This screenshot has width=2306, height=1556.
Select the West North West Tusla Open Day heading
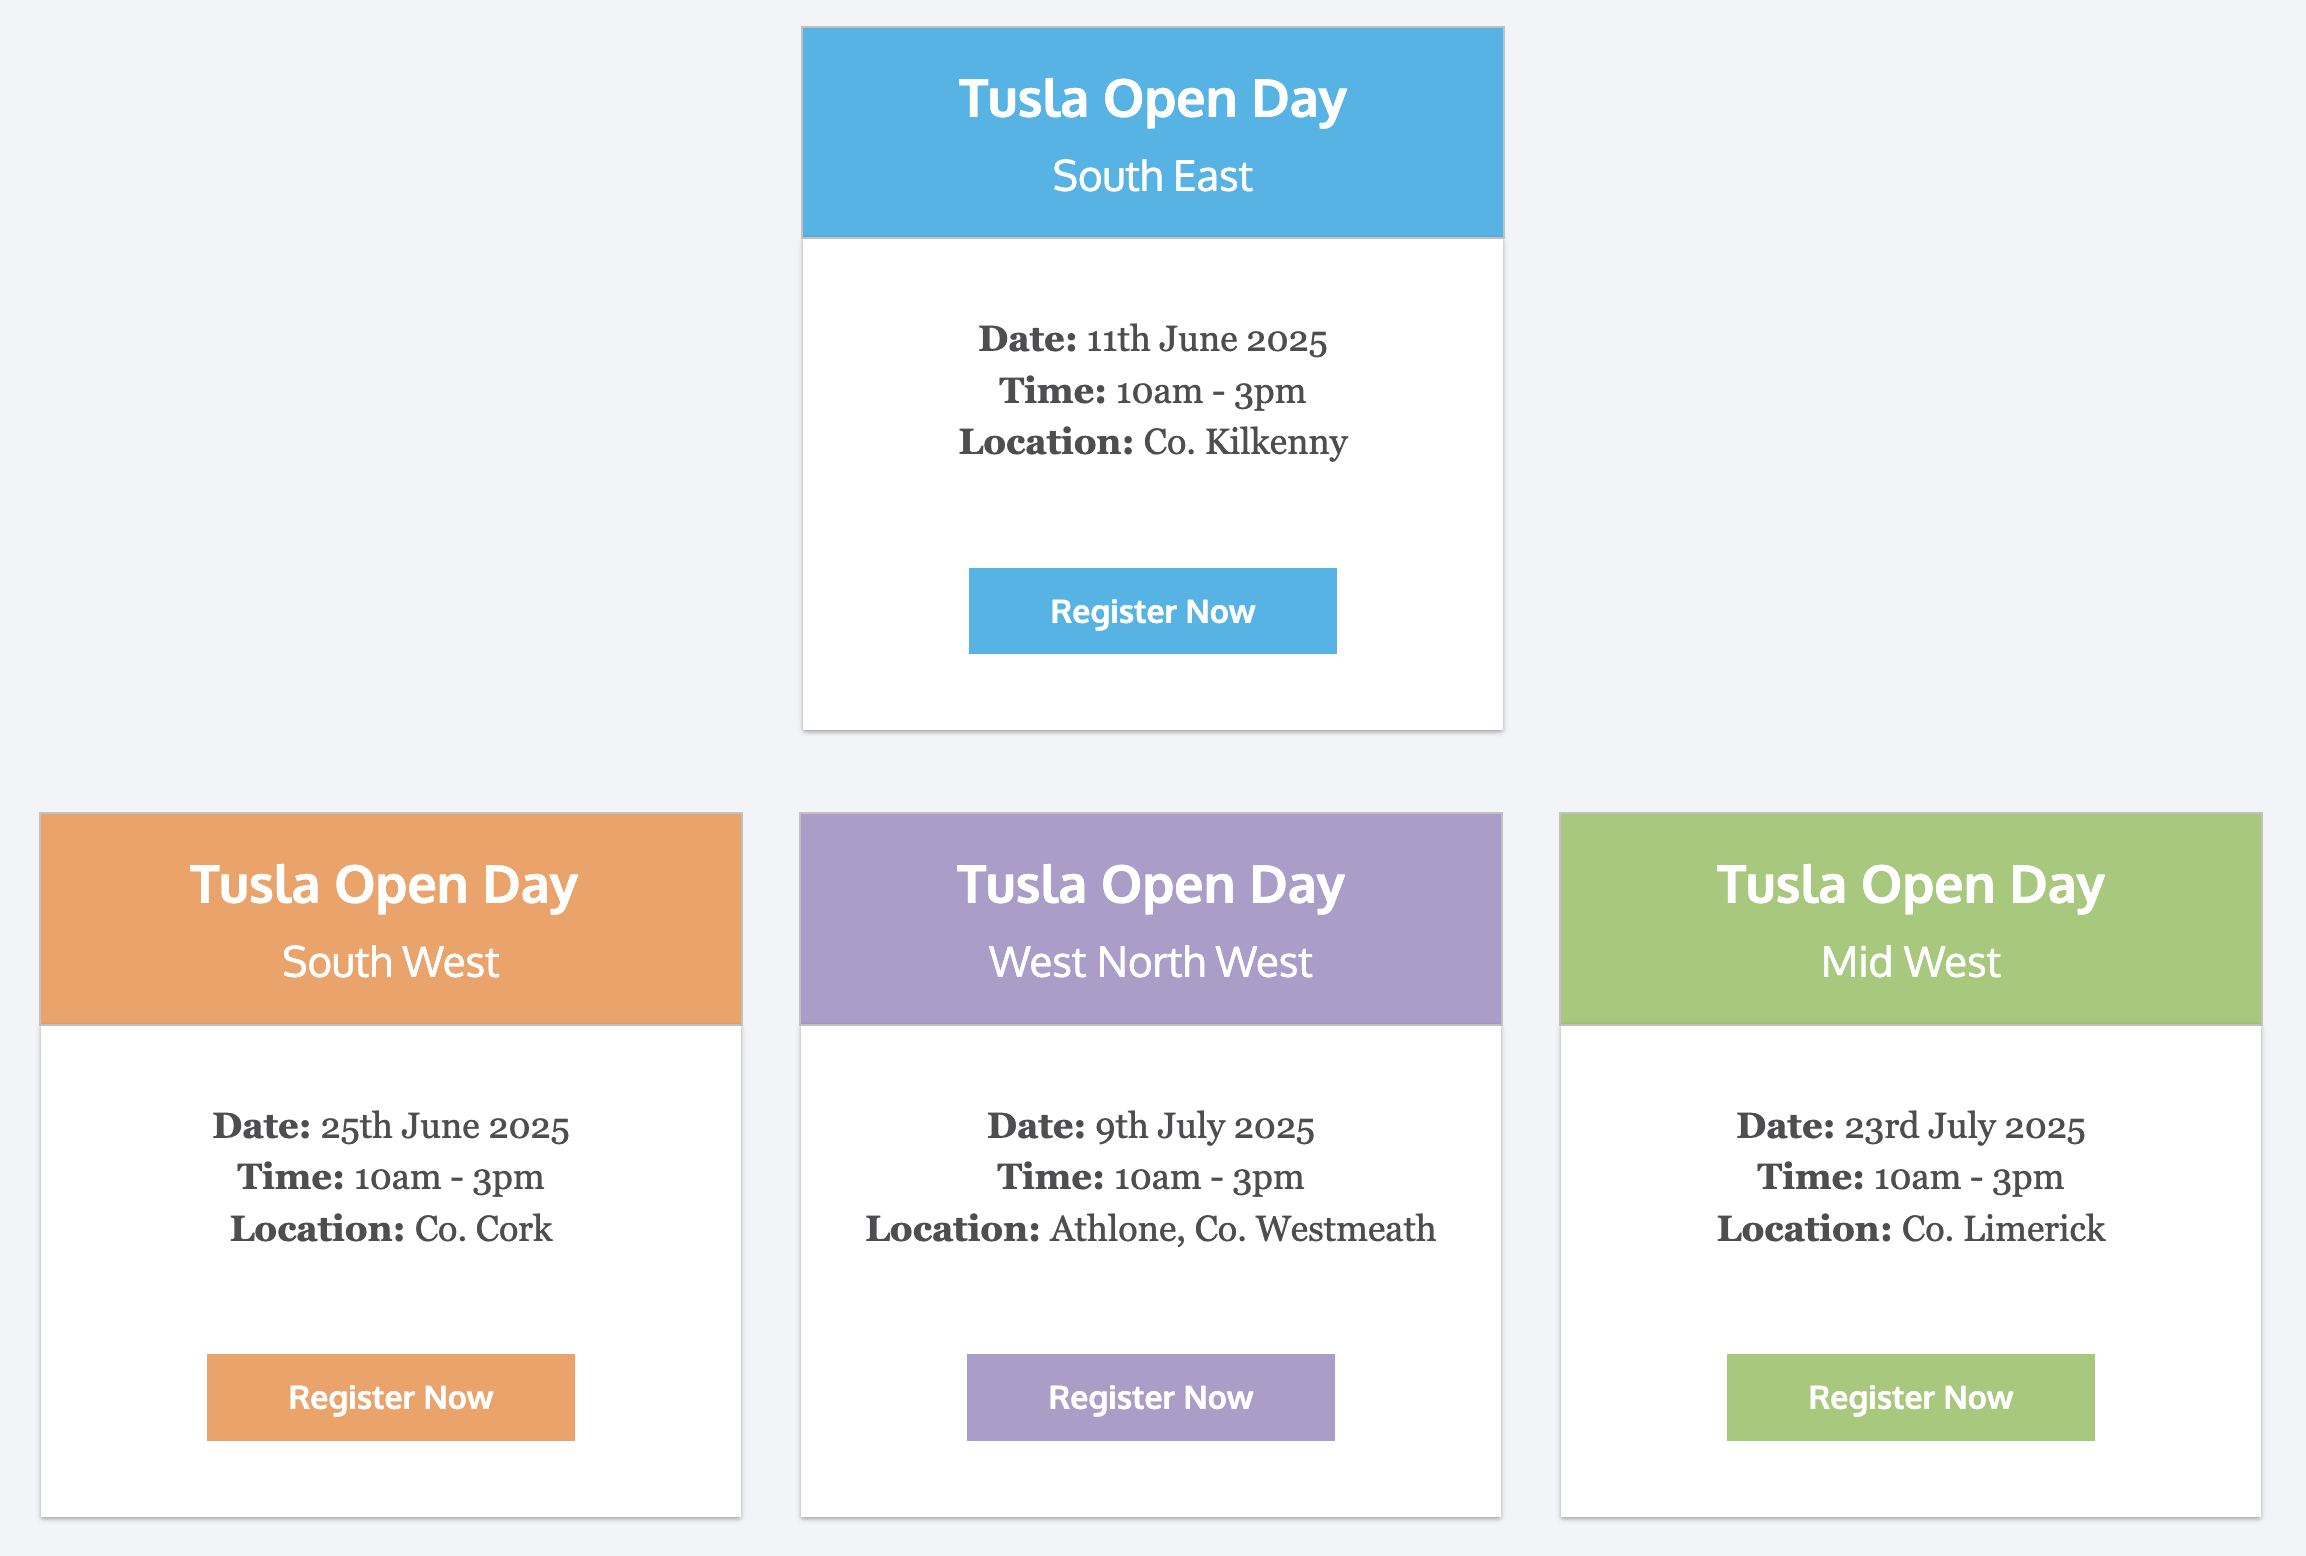click(1150, 886)
